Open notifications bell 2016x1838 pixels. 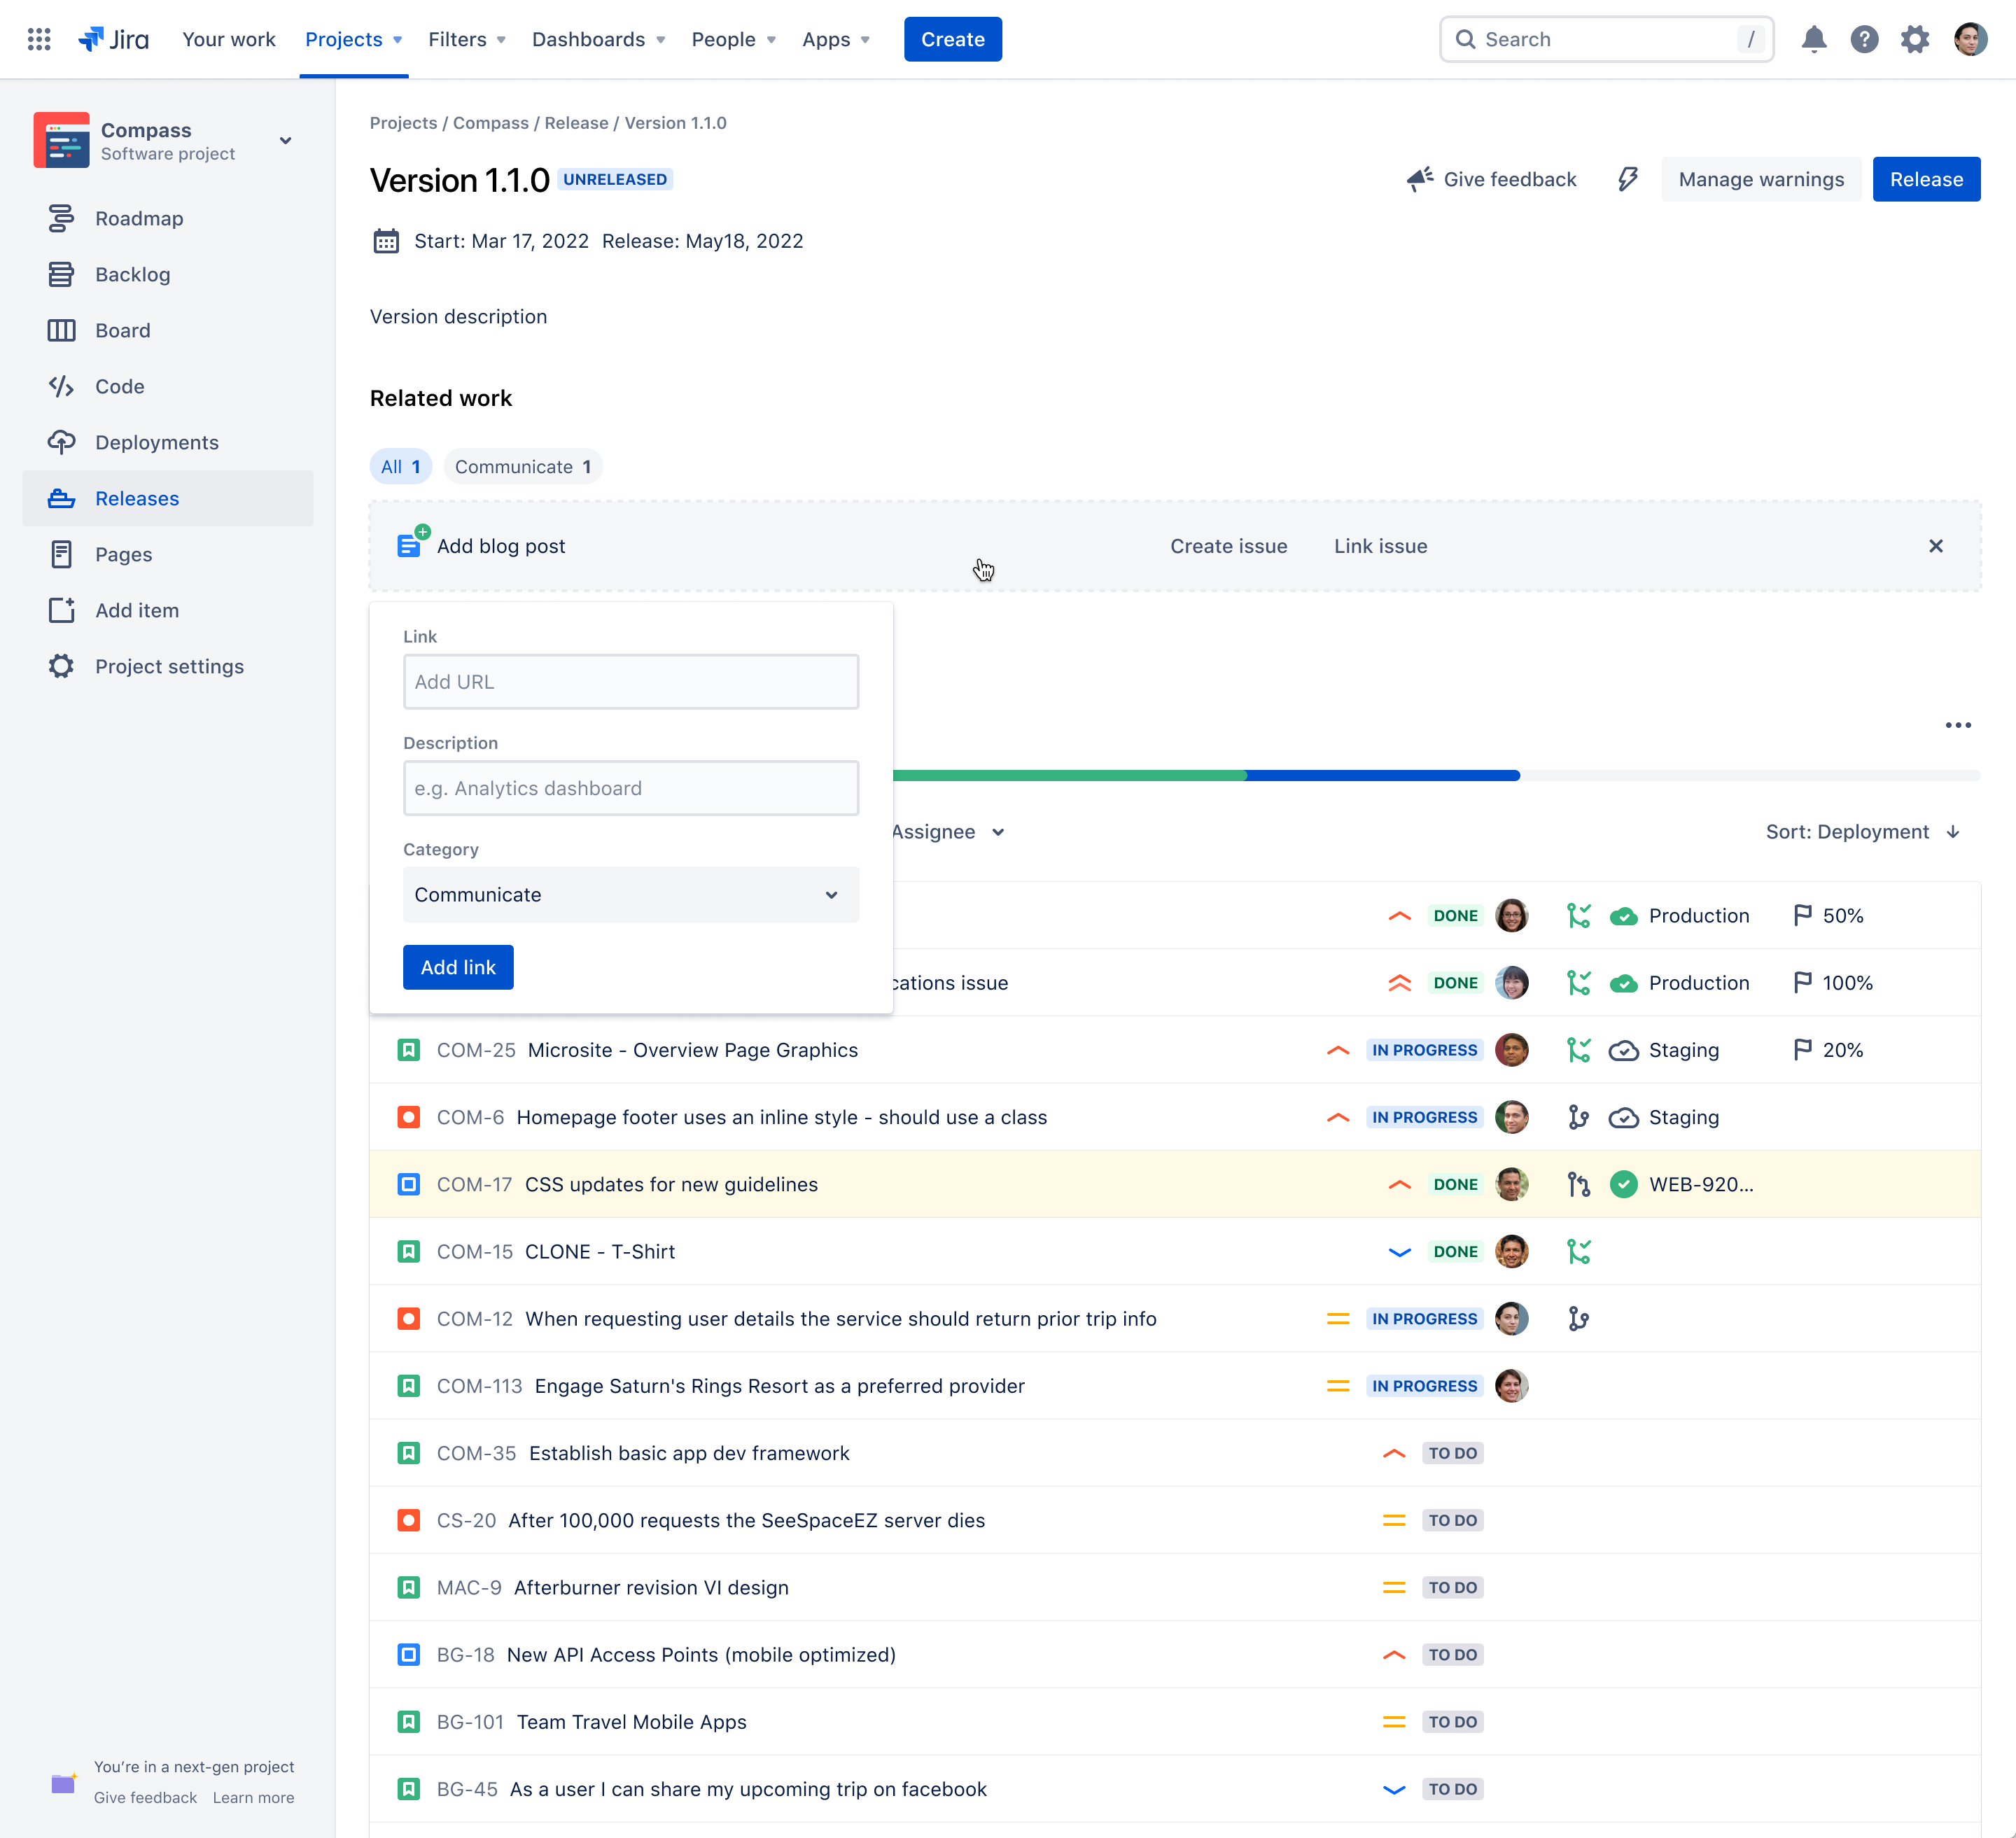pyautogui.click(x=1813, y=39)
